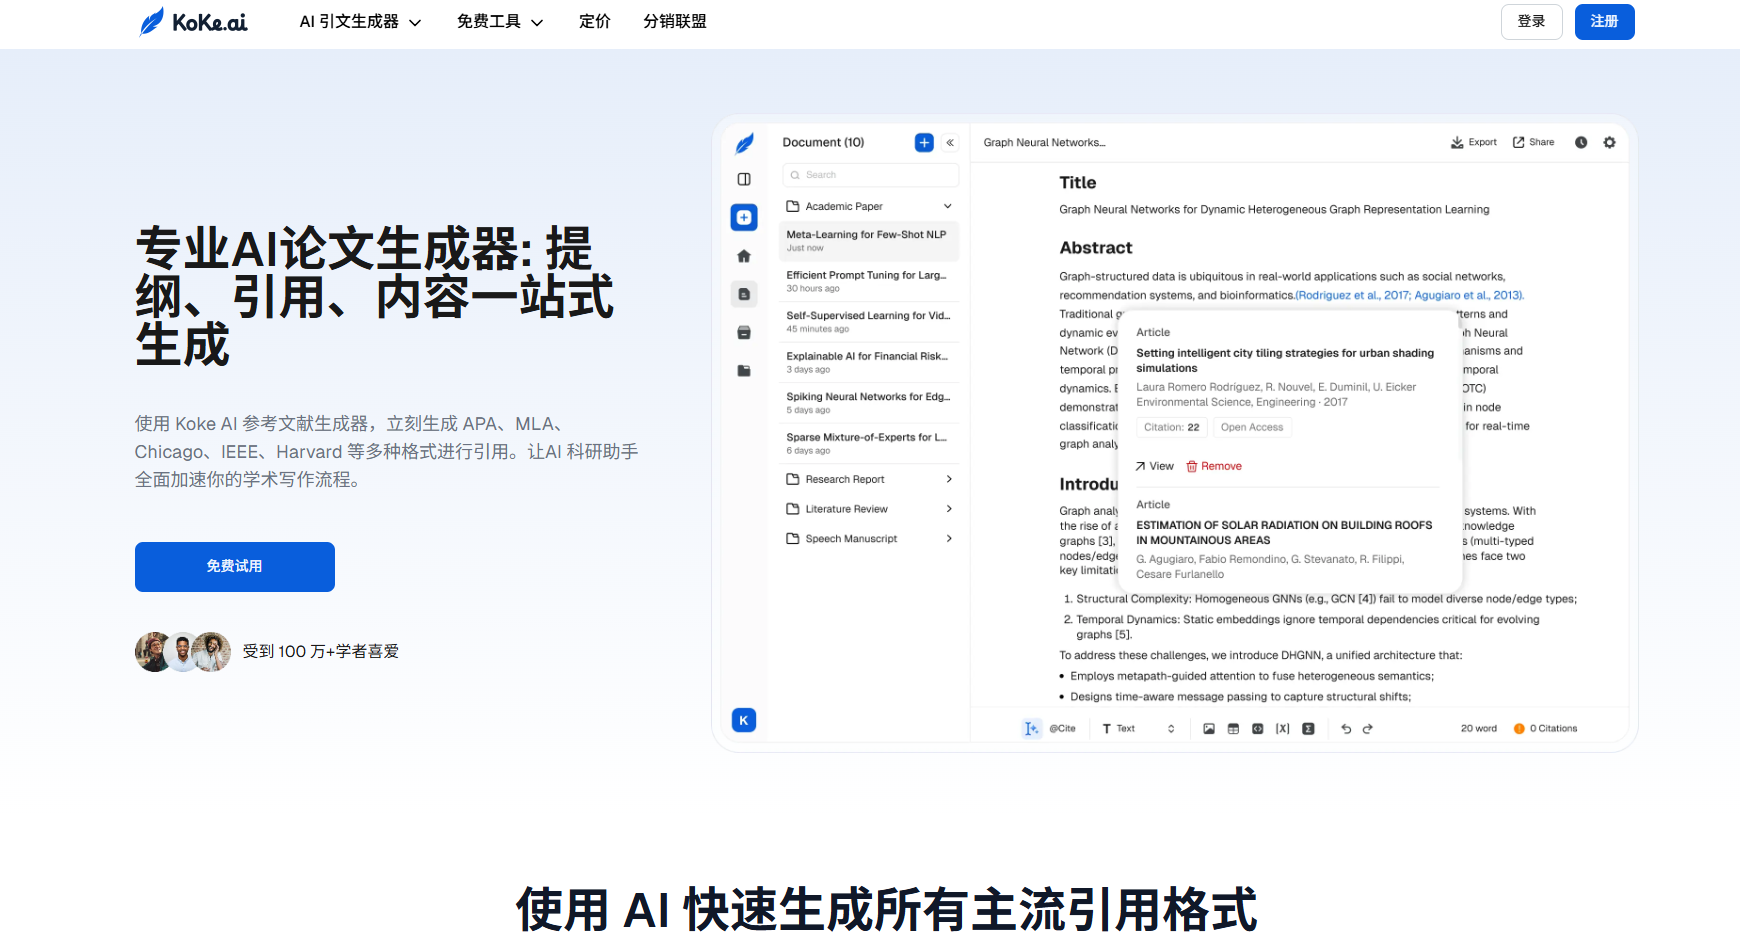Click the 注册 sign-up button
This screenshot has height=935, width=1740.
click(x=1604, y=22)
